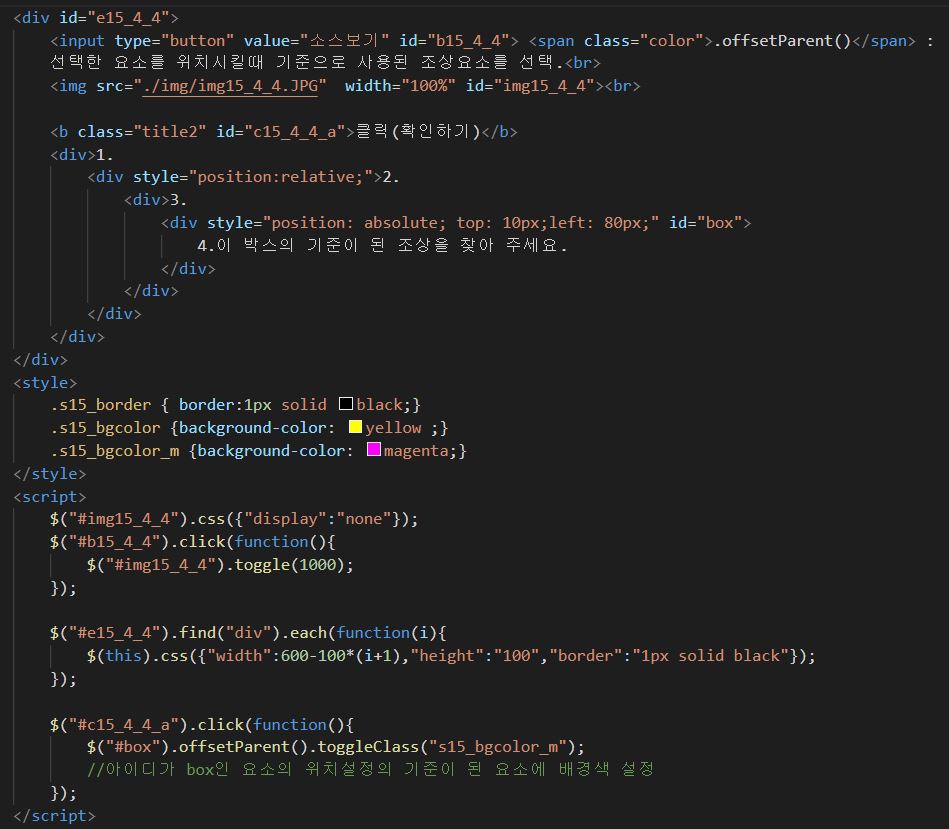The width and height of the screenshot is (949, 829).
Task: Click the black color swatch in .s15_border
Action: [x=346, y=405]
